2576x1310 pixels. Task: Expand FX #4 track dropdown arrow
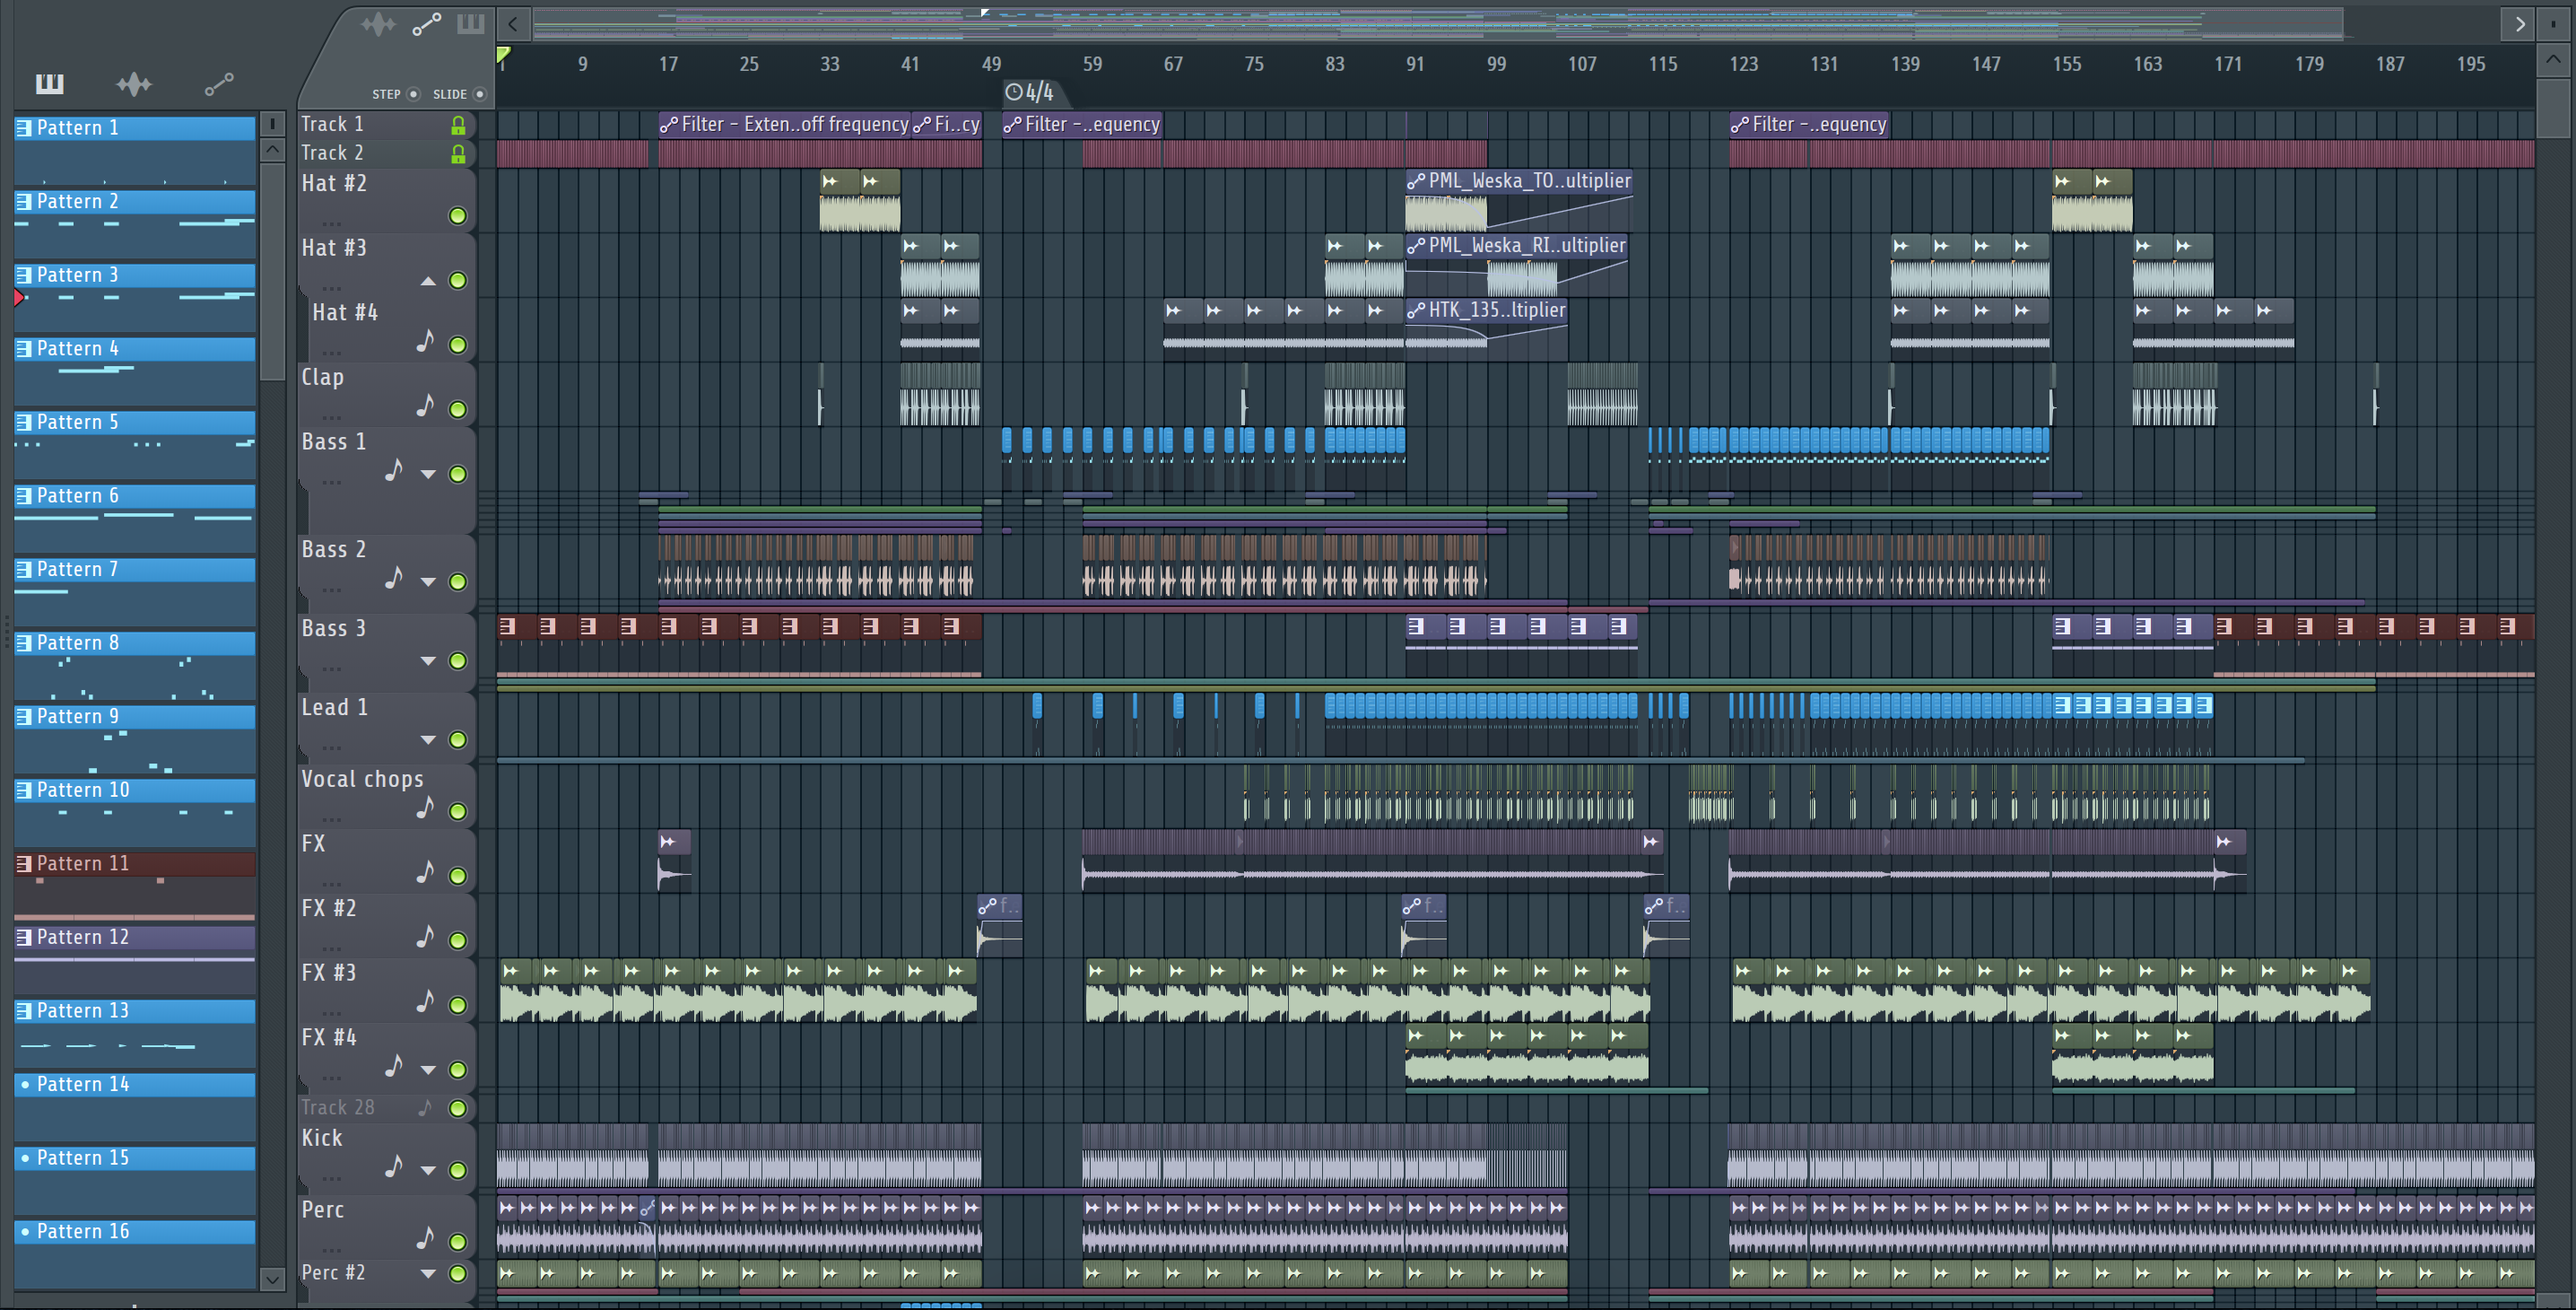428,1070
